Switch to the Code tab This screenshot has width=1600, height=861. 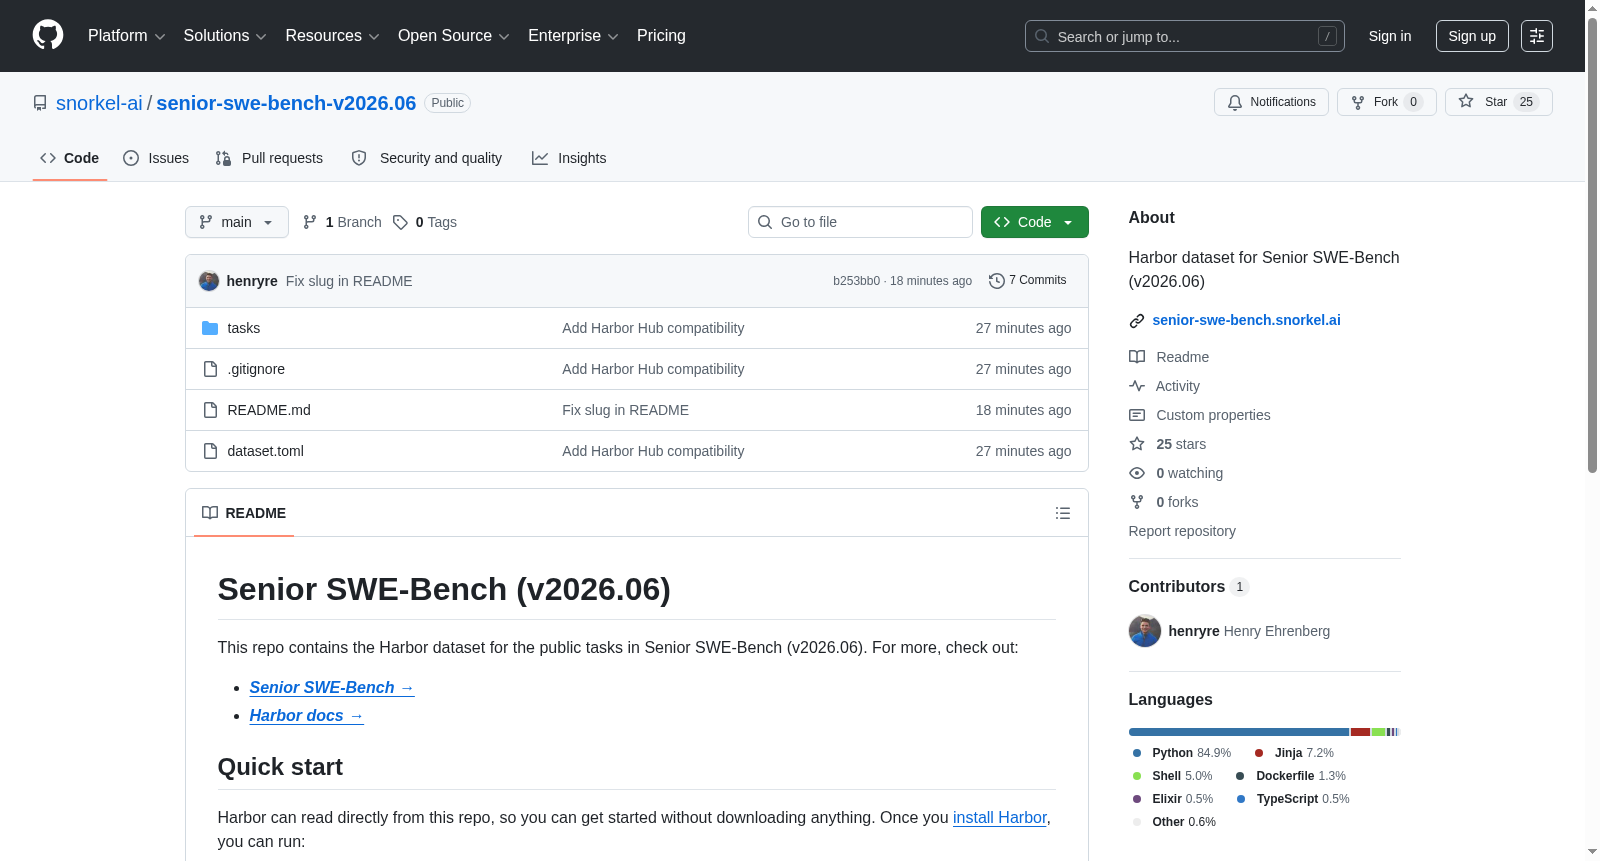[x=70, y=158]
